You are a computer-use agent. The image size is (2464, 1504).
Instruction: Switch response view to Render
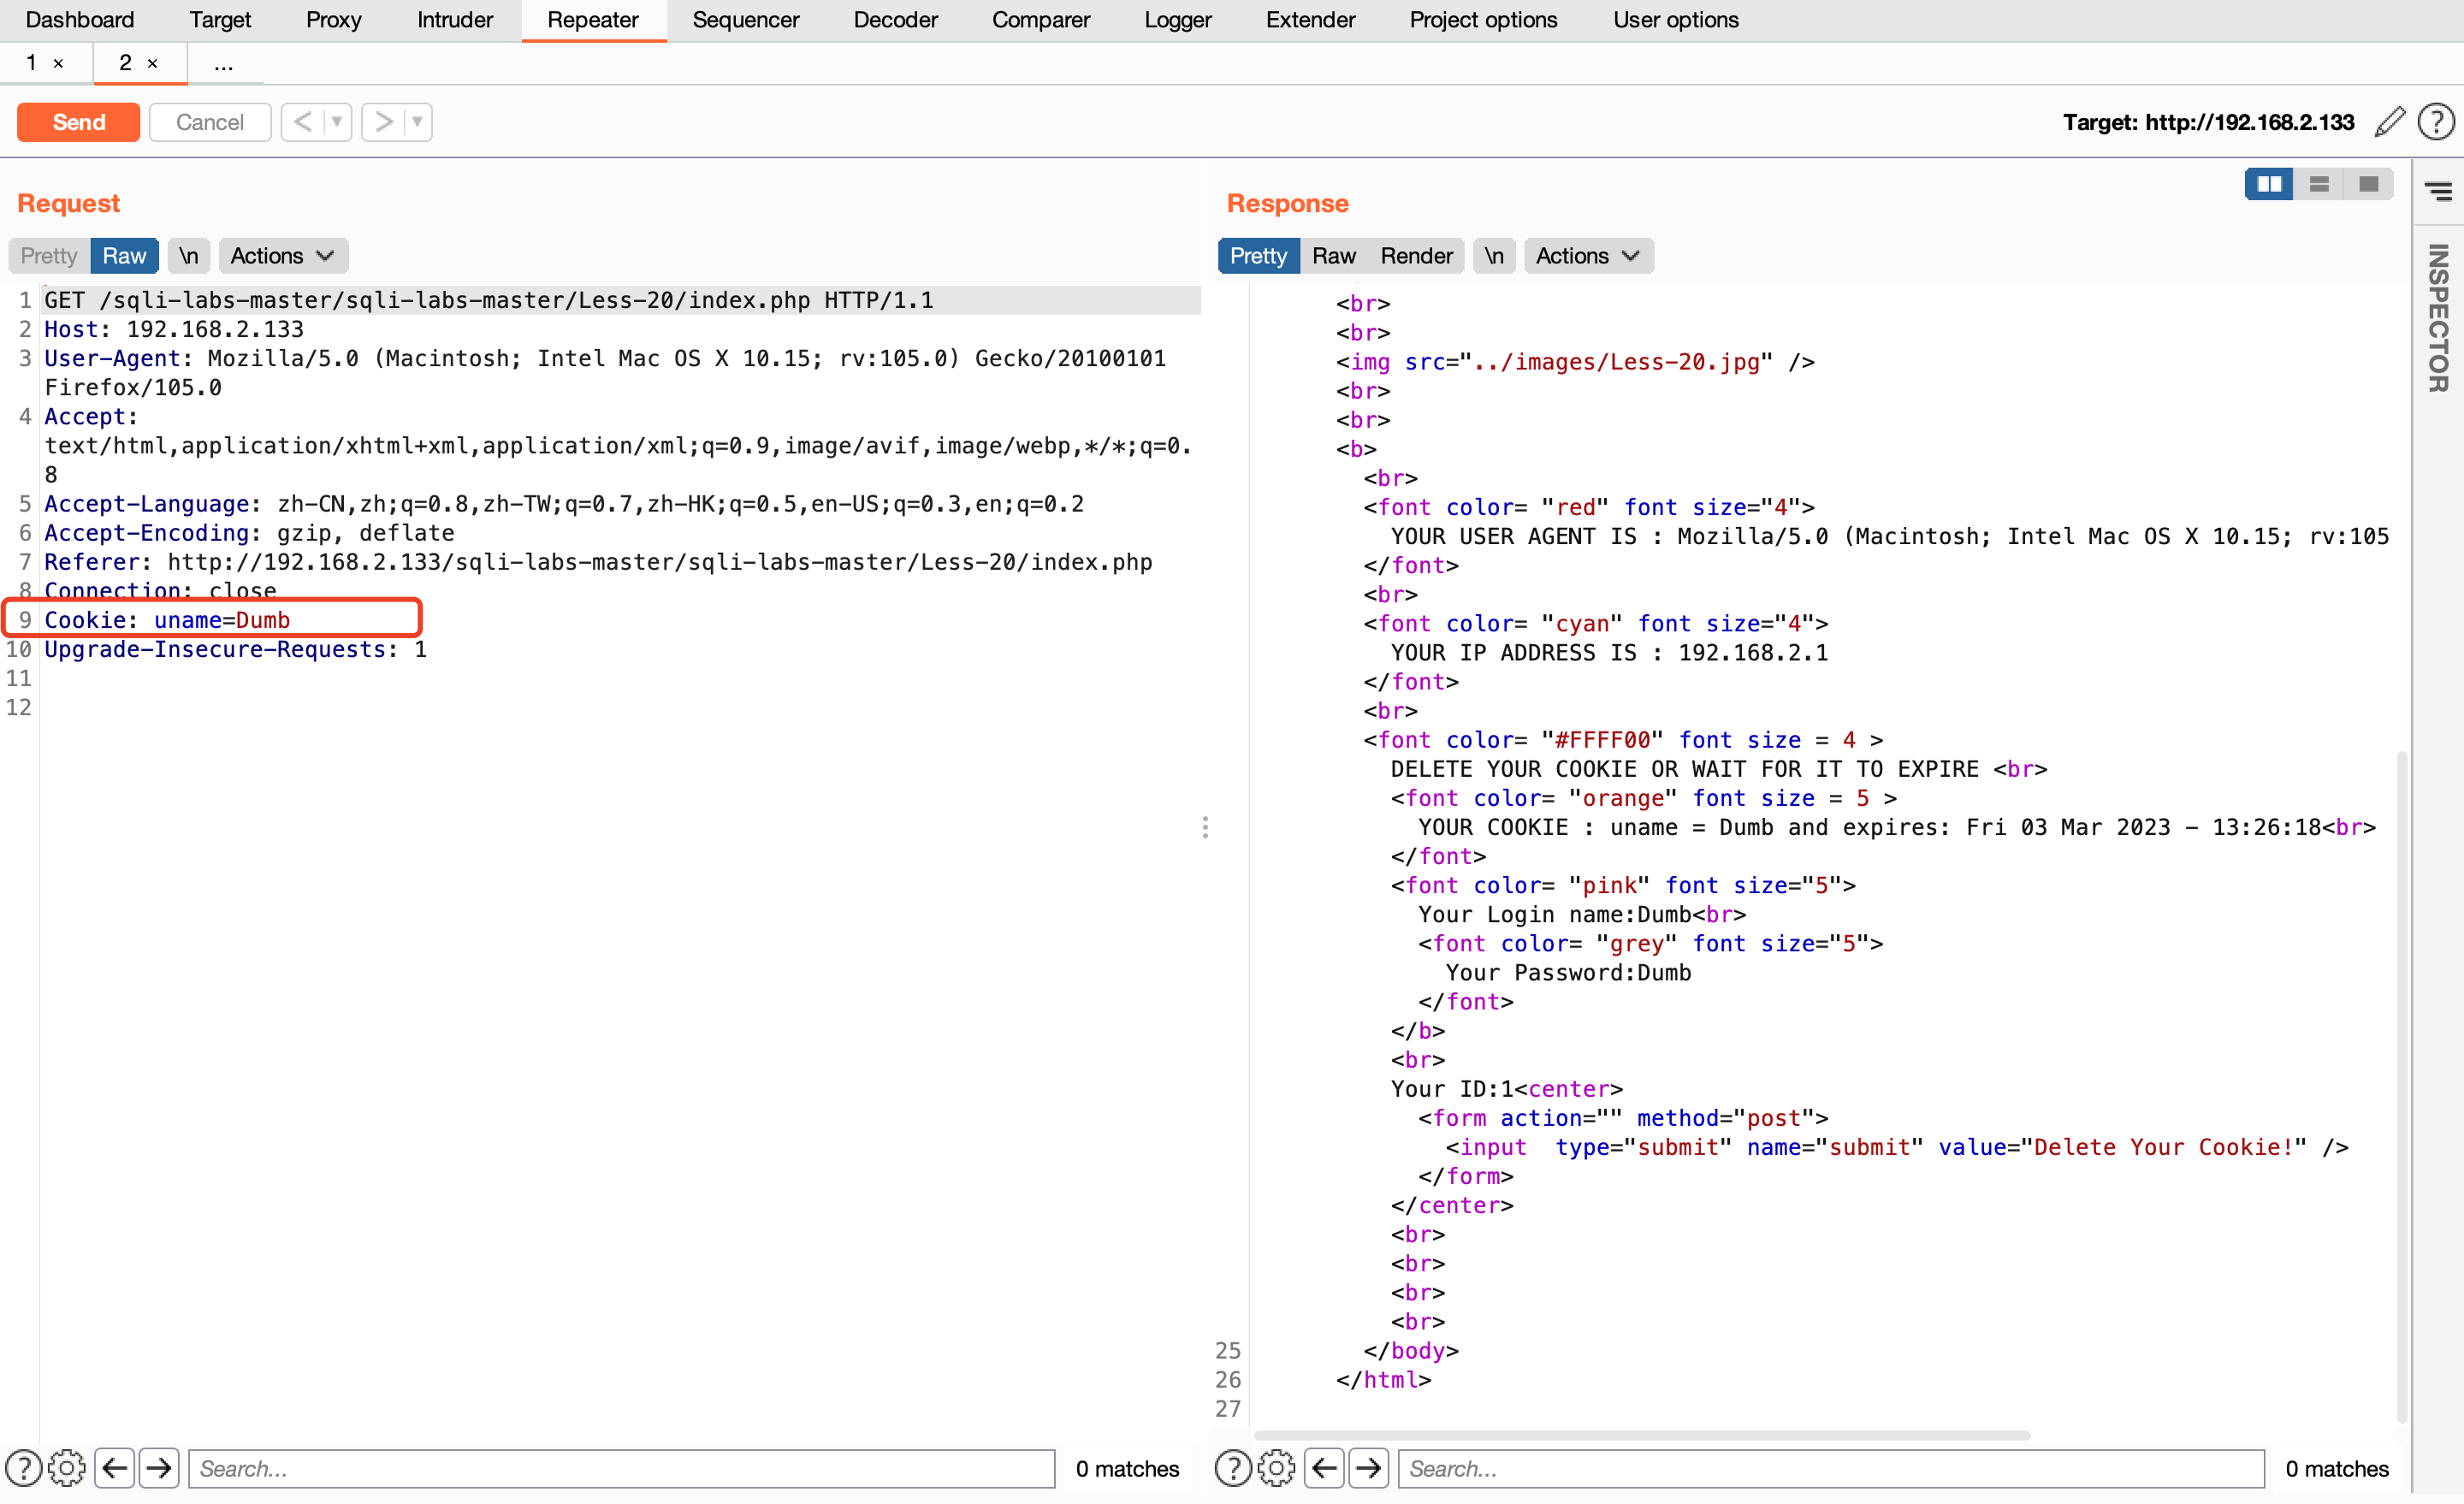pyautogui.click(x=1417, y=256)
